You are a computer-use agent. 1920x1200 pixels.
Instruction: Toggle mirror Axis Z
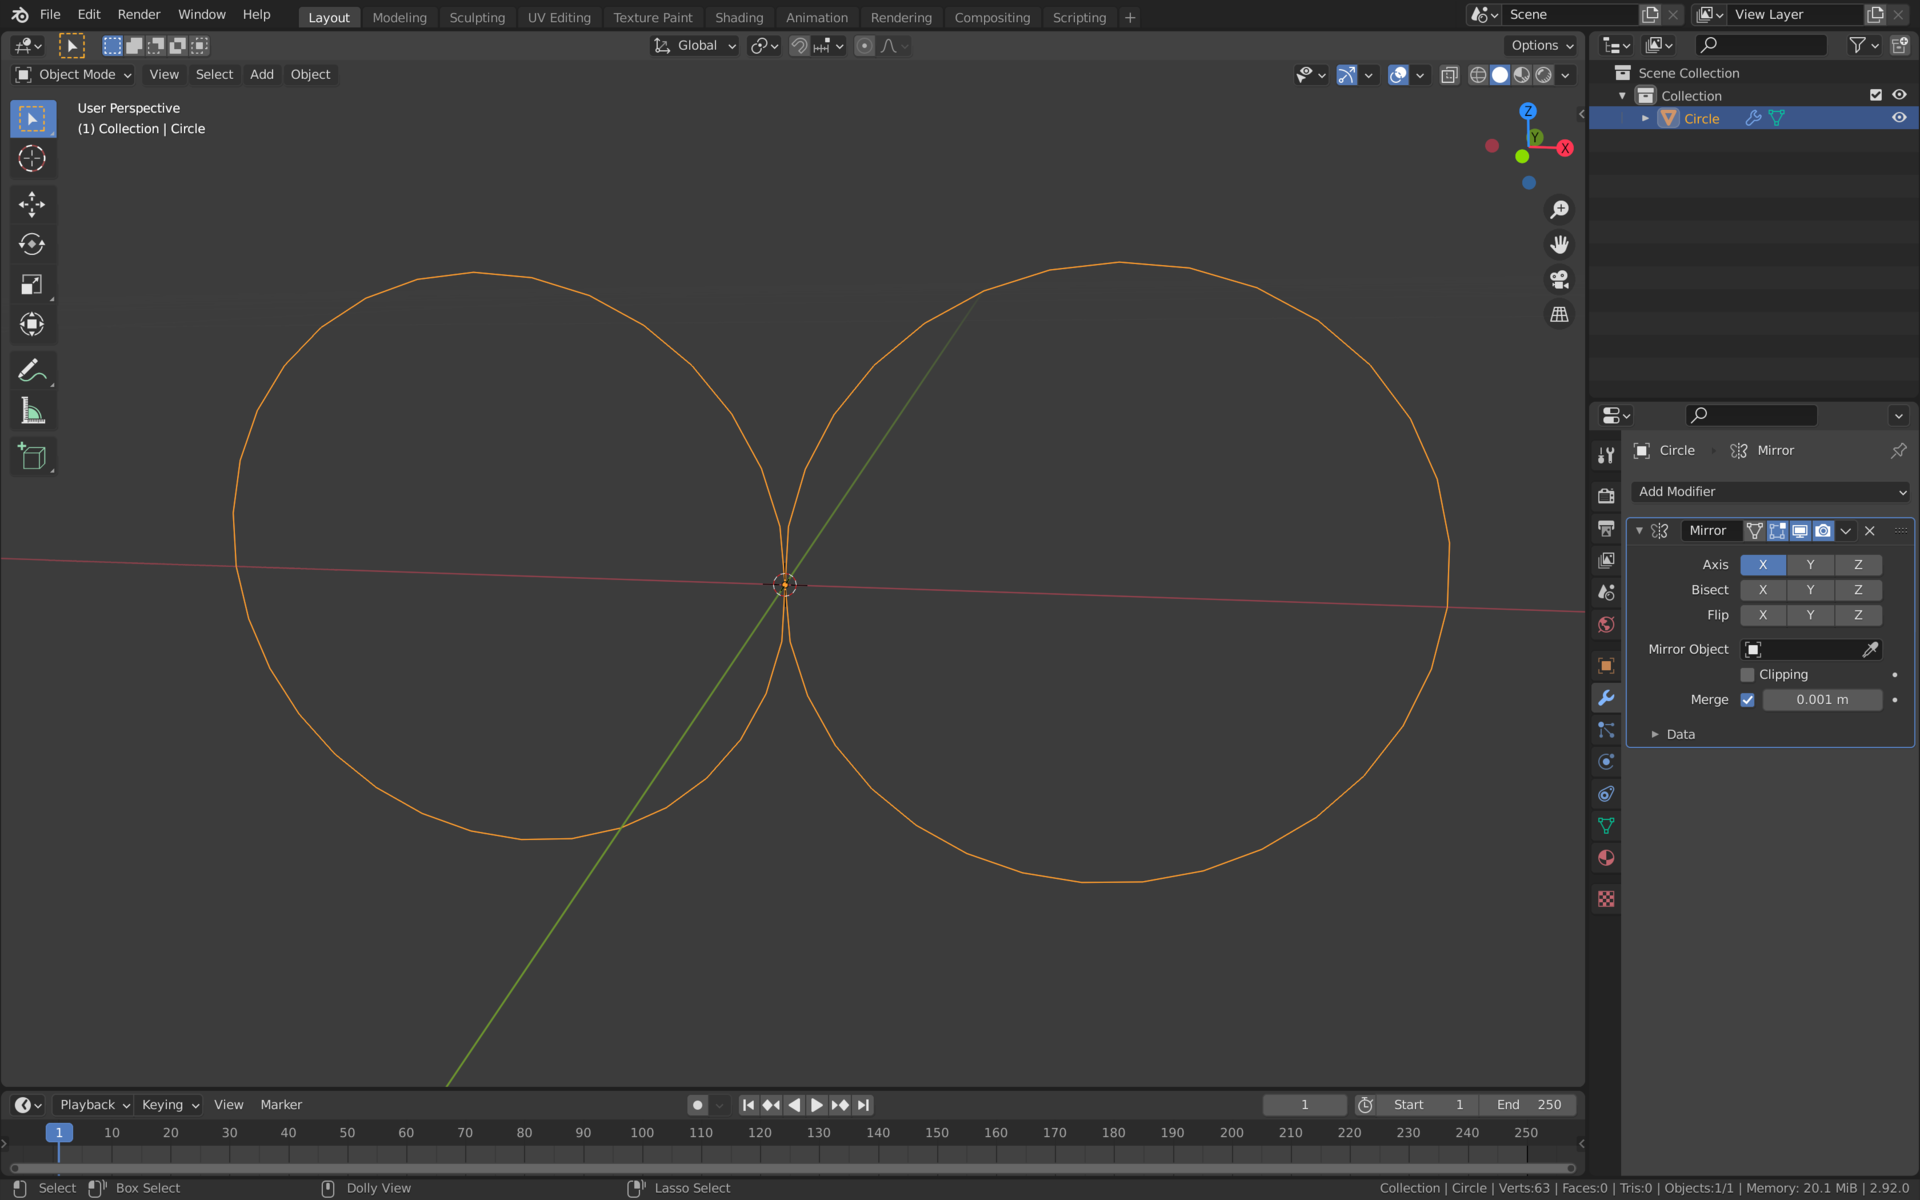click(1858, 565)
